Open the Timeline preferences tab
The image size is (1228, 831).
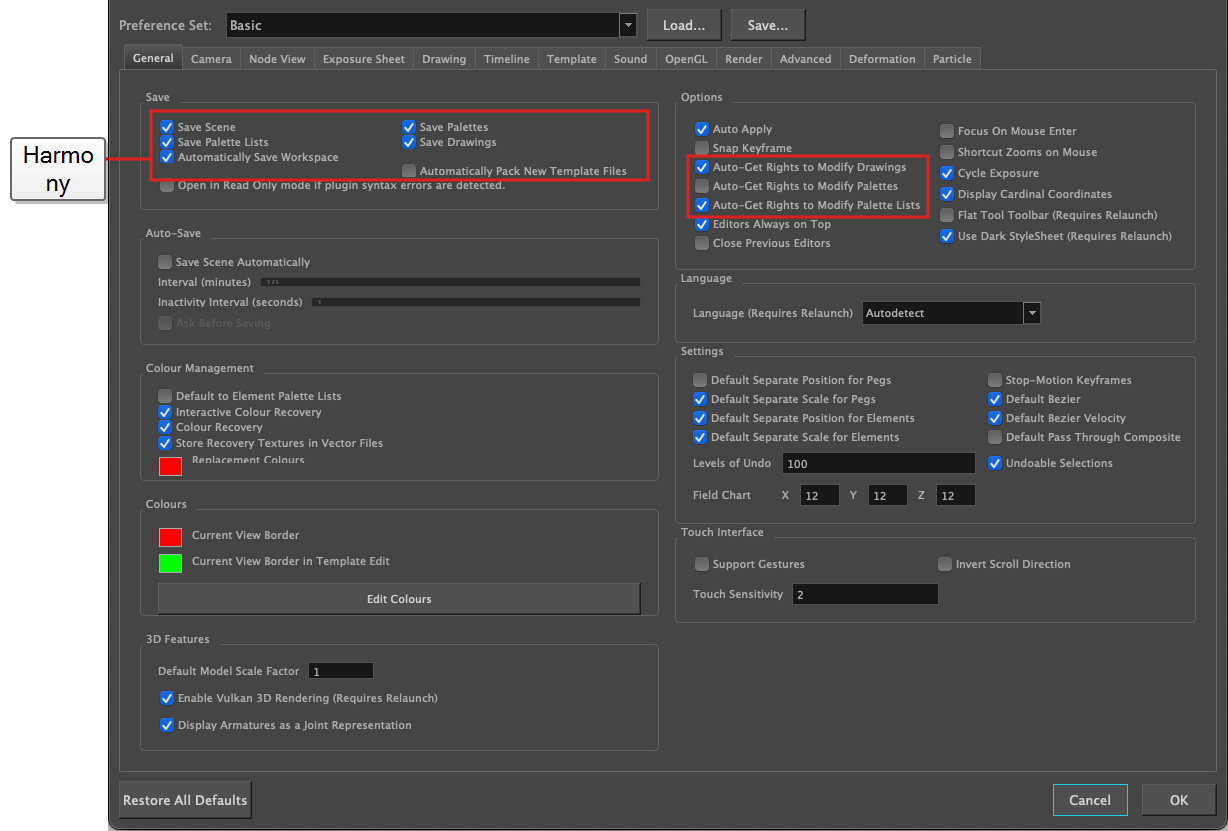pyautogui.click(x=507, y=59)
